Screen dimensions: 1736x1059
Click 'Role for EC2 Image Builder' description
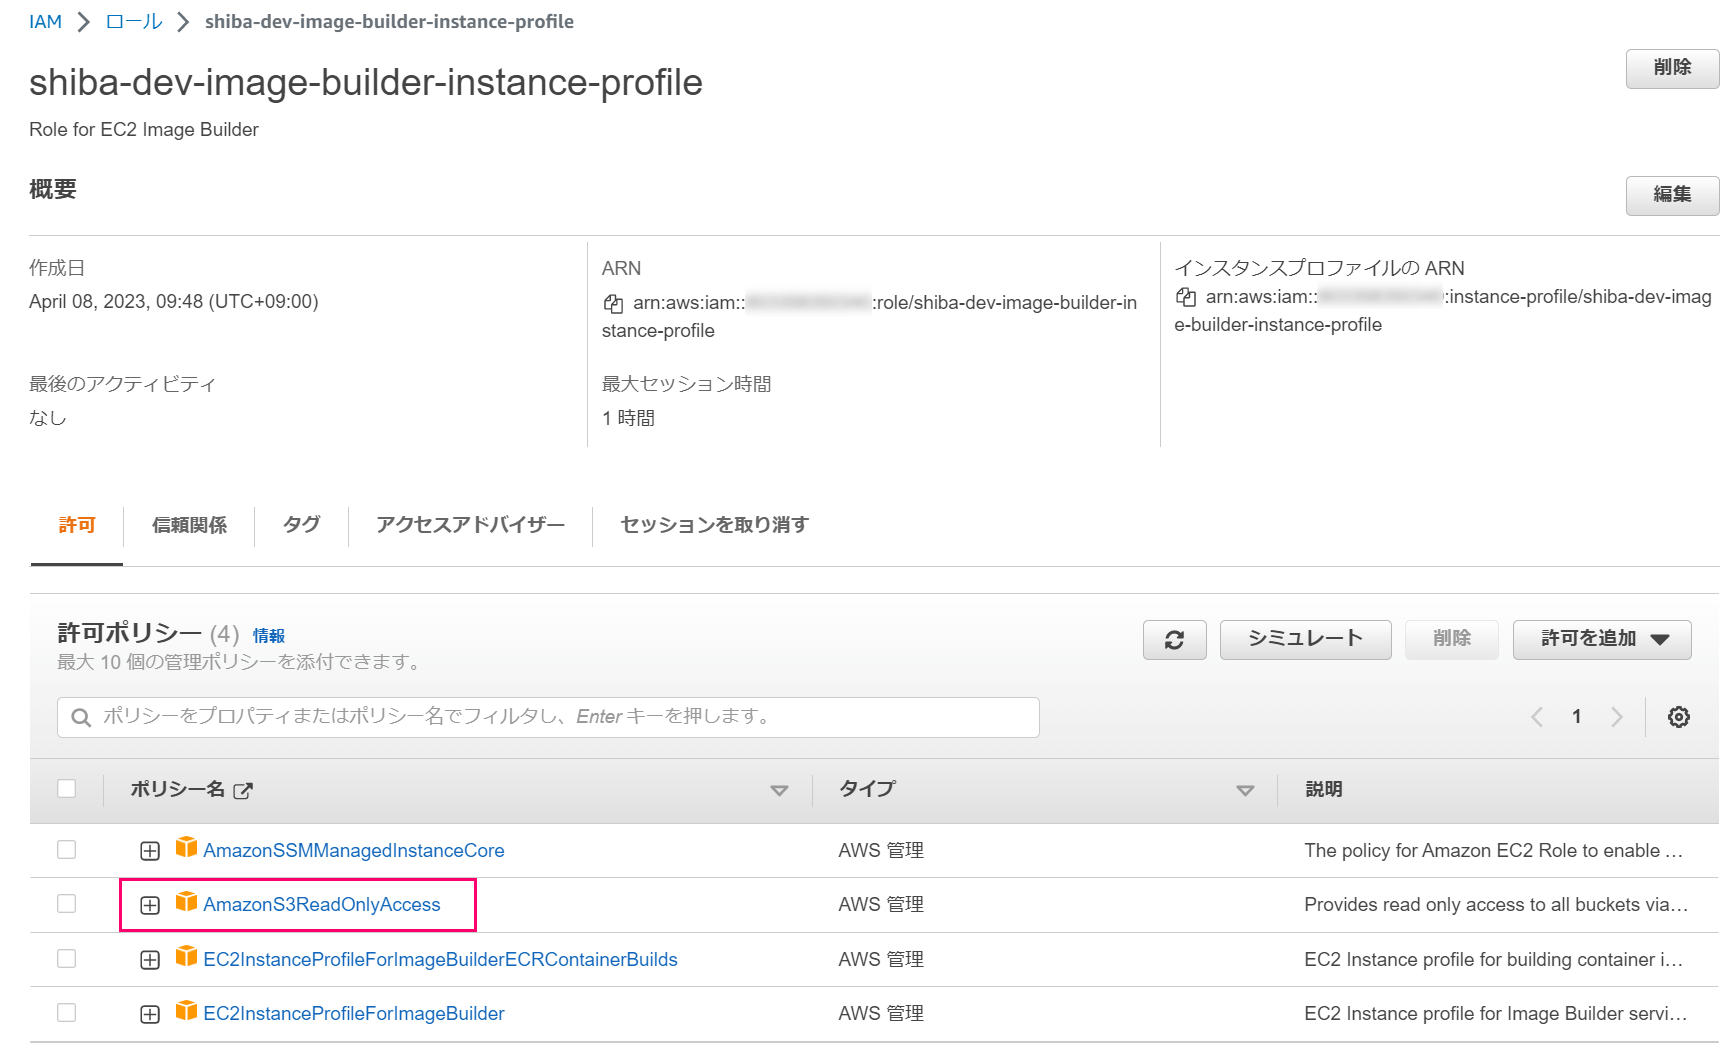pos(144,130)
